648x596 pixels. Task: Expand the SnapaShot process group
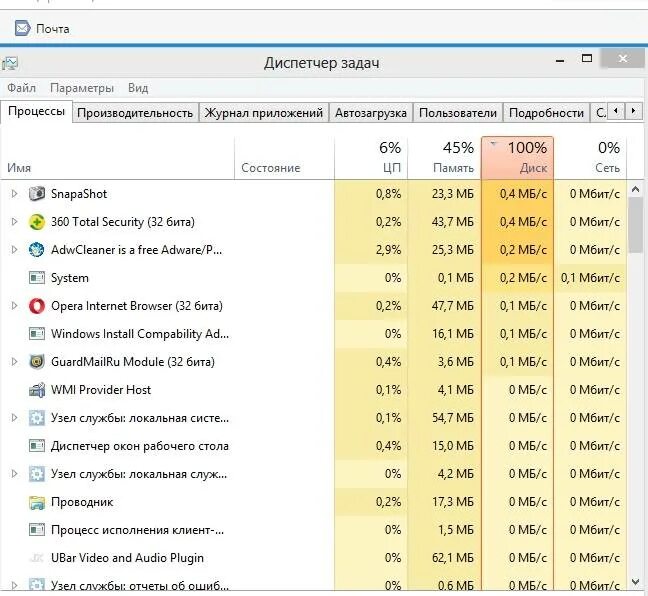(14, 194)
